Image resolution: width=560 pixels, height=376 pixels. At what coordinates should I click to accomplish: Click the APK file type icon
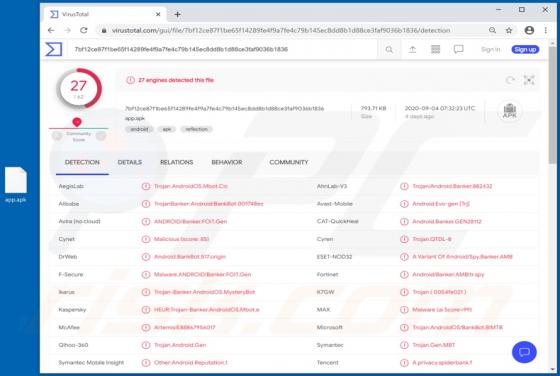(510, 111)
